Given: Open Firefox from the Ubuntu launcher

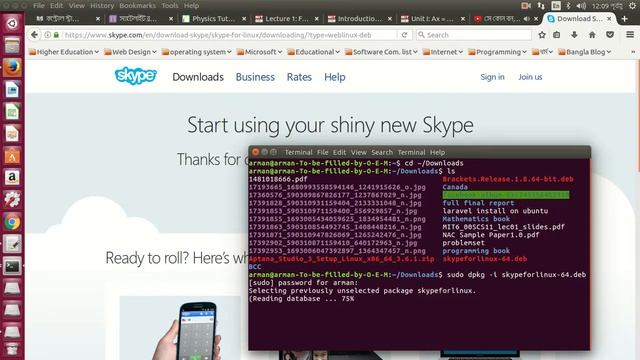Looking at the screenshot, I should point(12,68).
